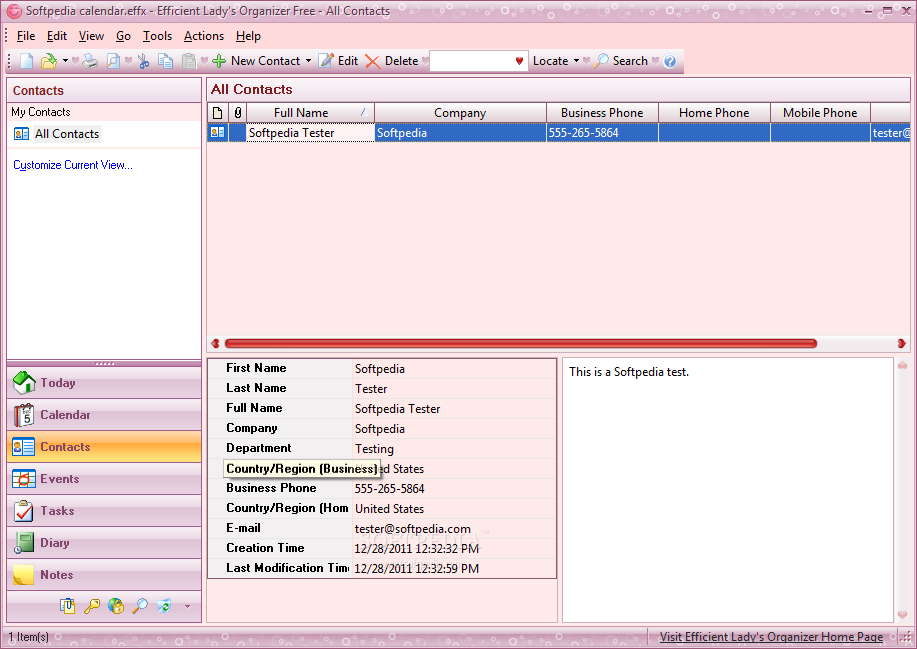The image size is (917, 649).
Task: Click the Testing Department value
Action: pyautogui.click(x=374, y=449)
